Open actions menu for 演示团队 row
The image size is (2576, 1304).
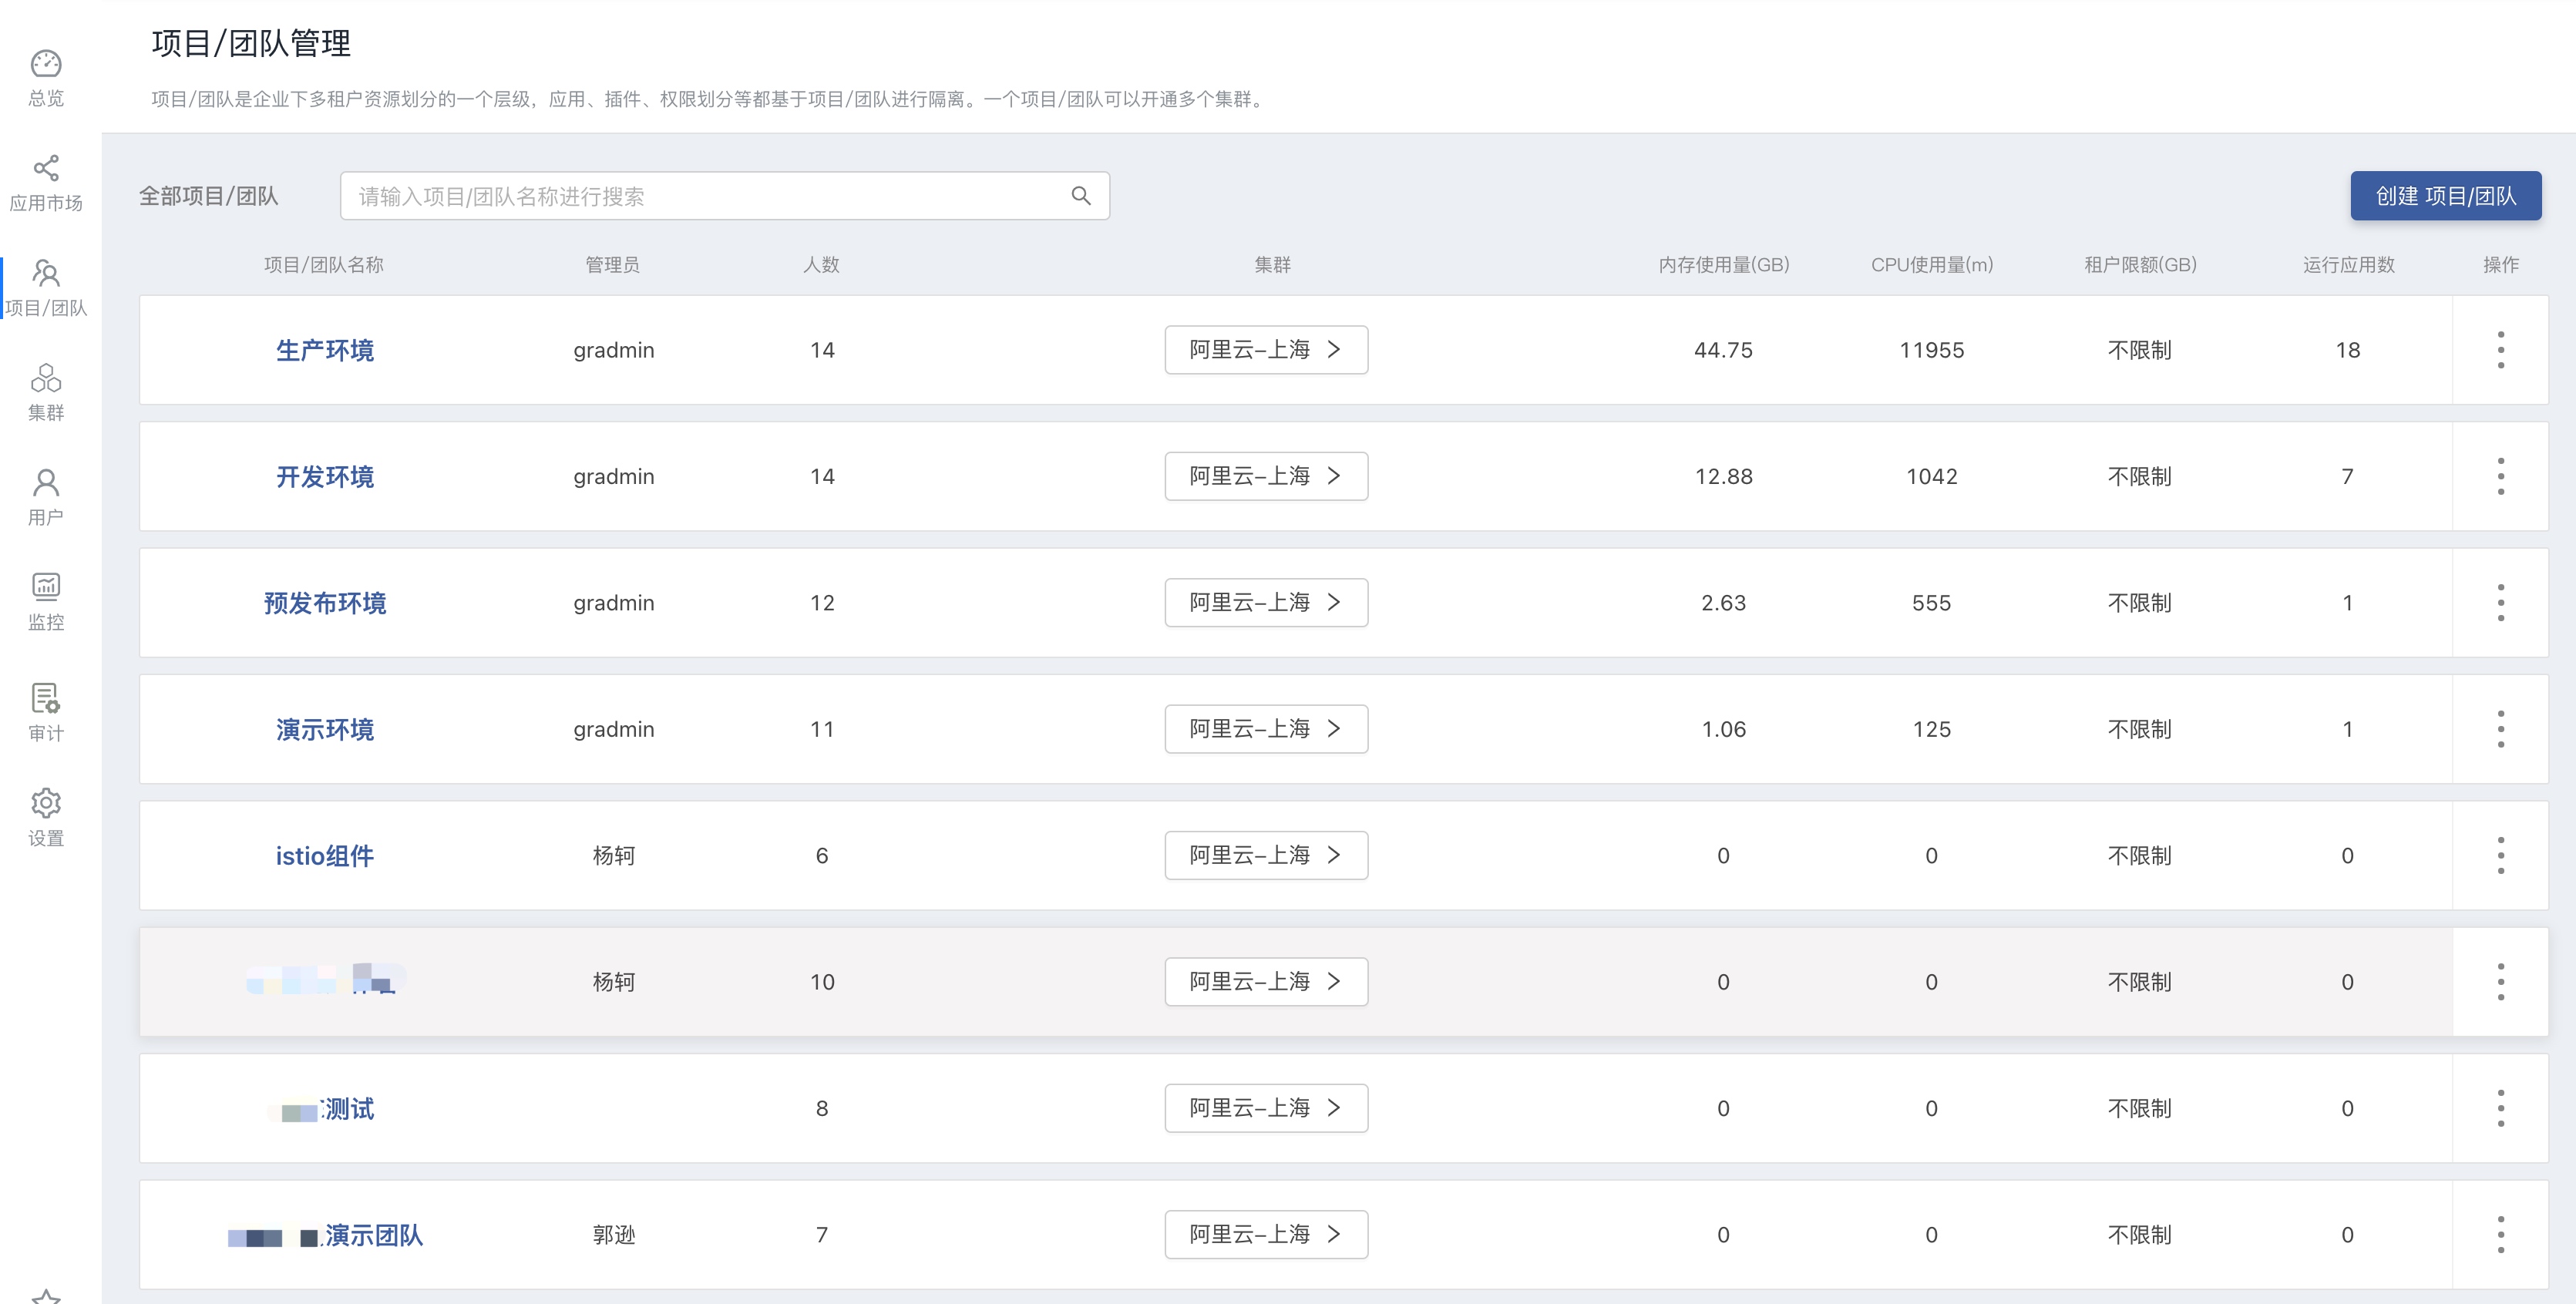coord(2500,1235)
